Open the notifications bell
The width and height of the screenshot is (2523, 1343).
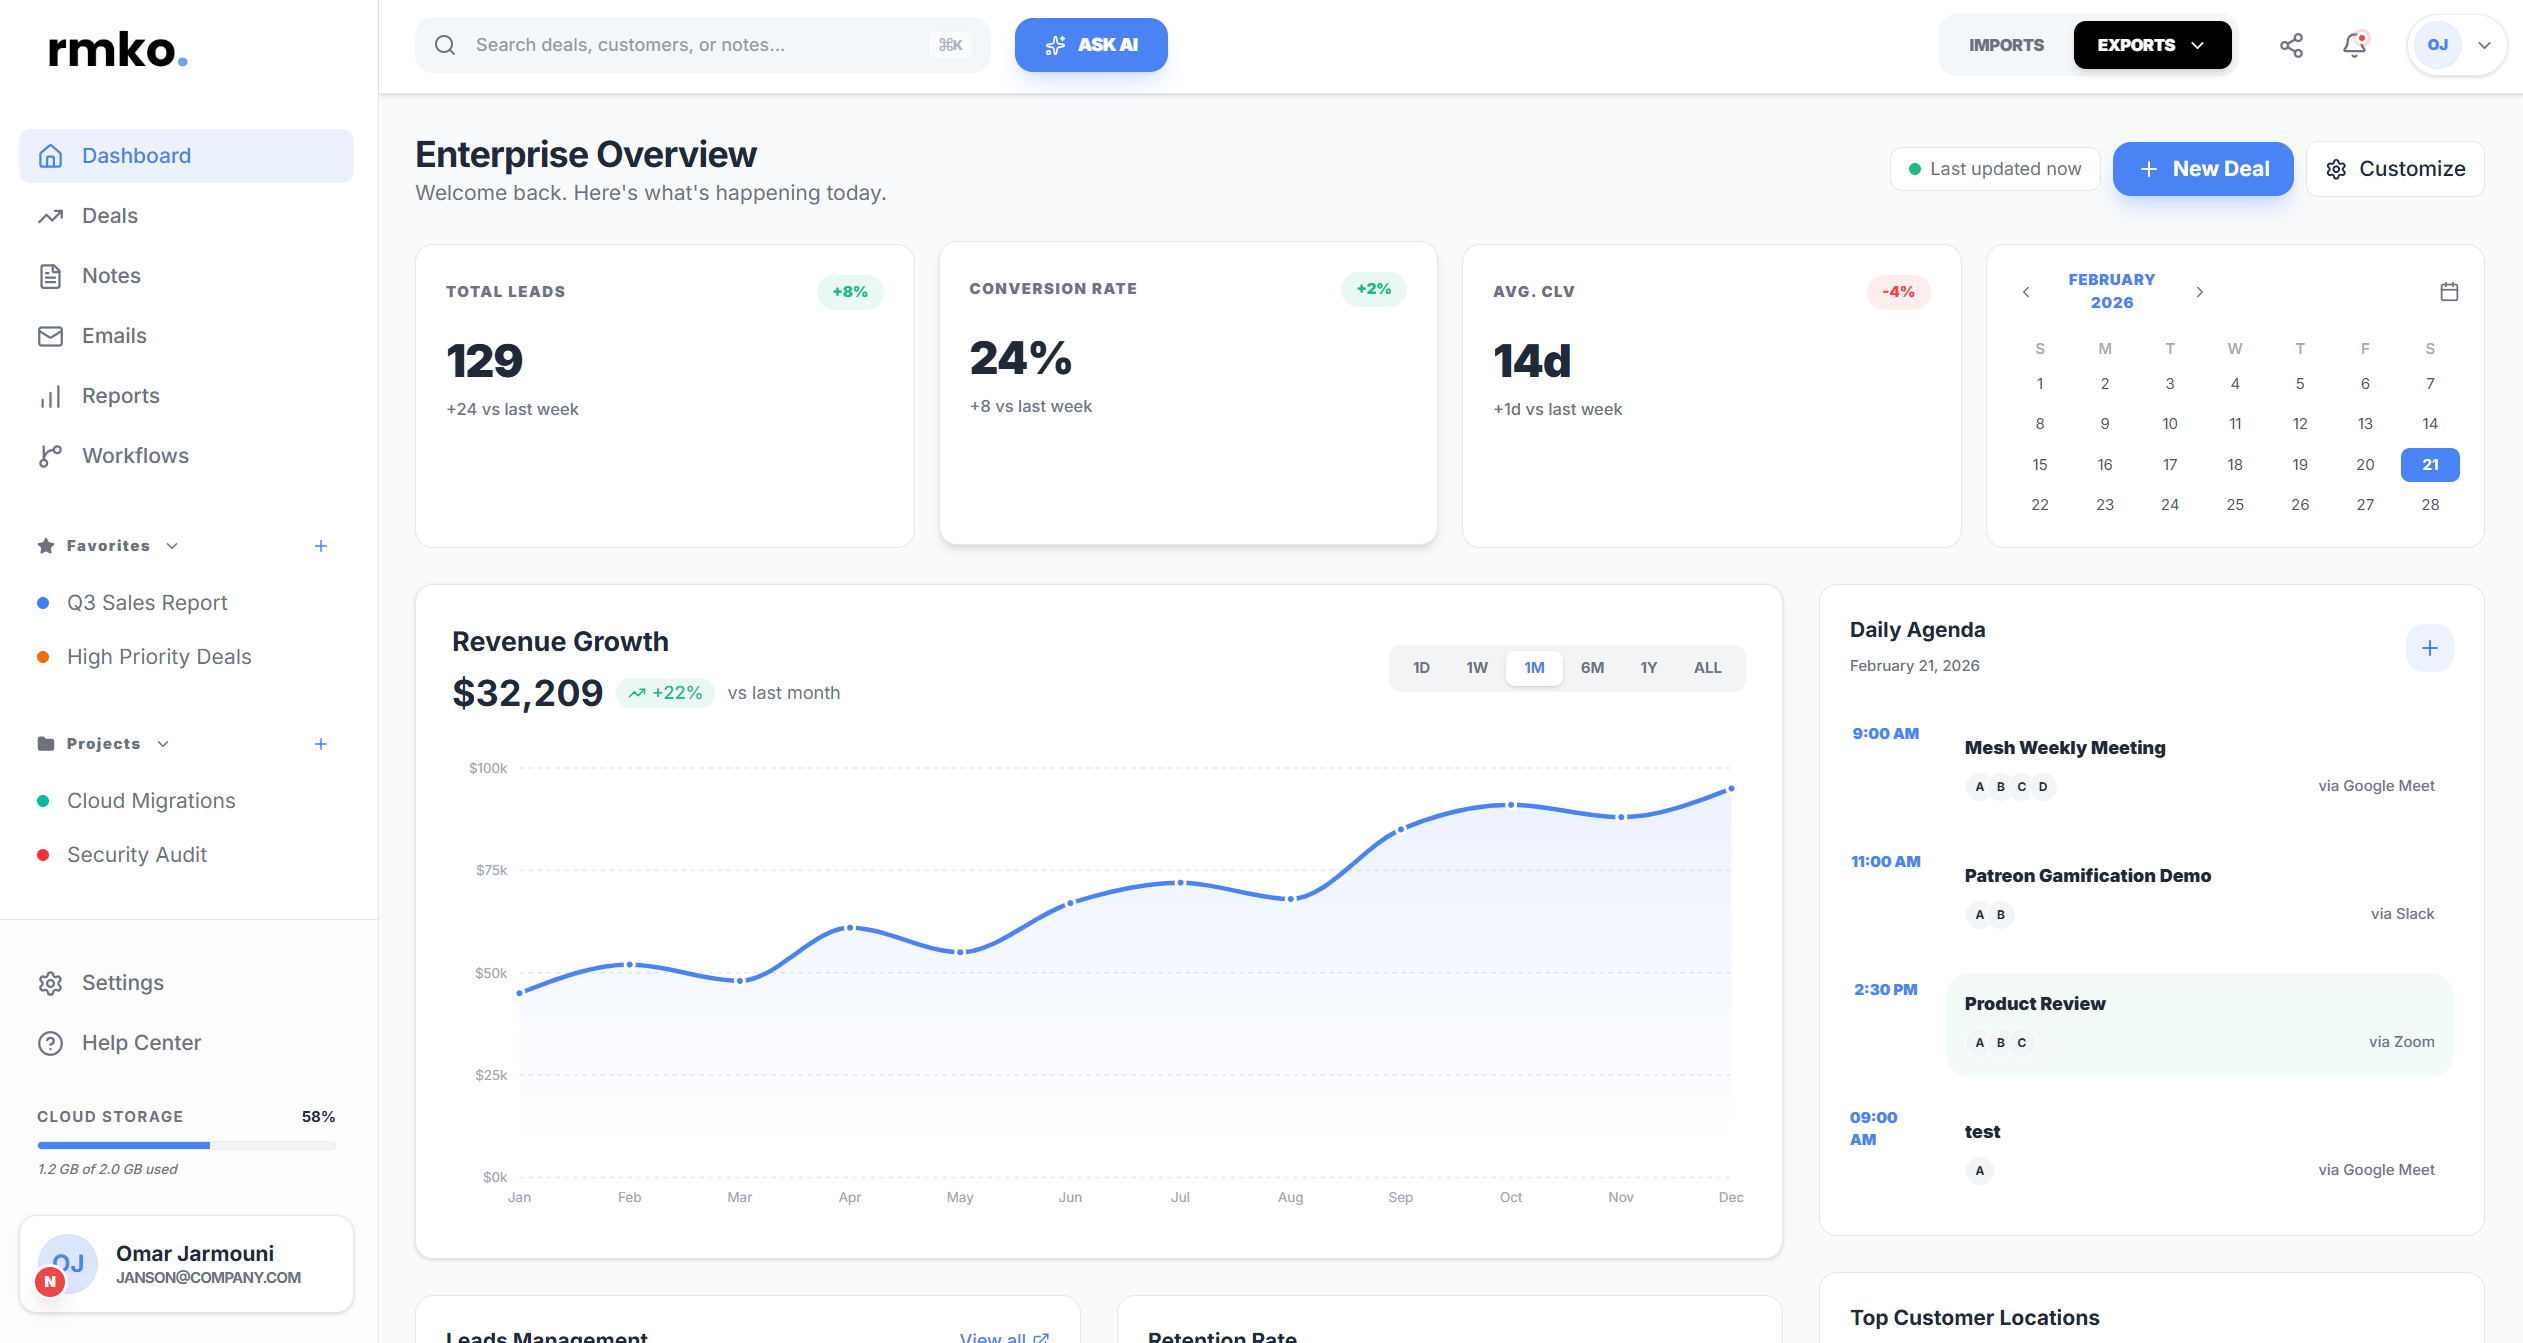pos(2354,45)
